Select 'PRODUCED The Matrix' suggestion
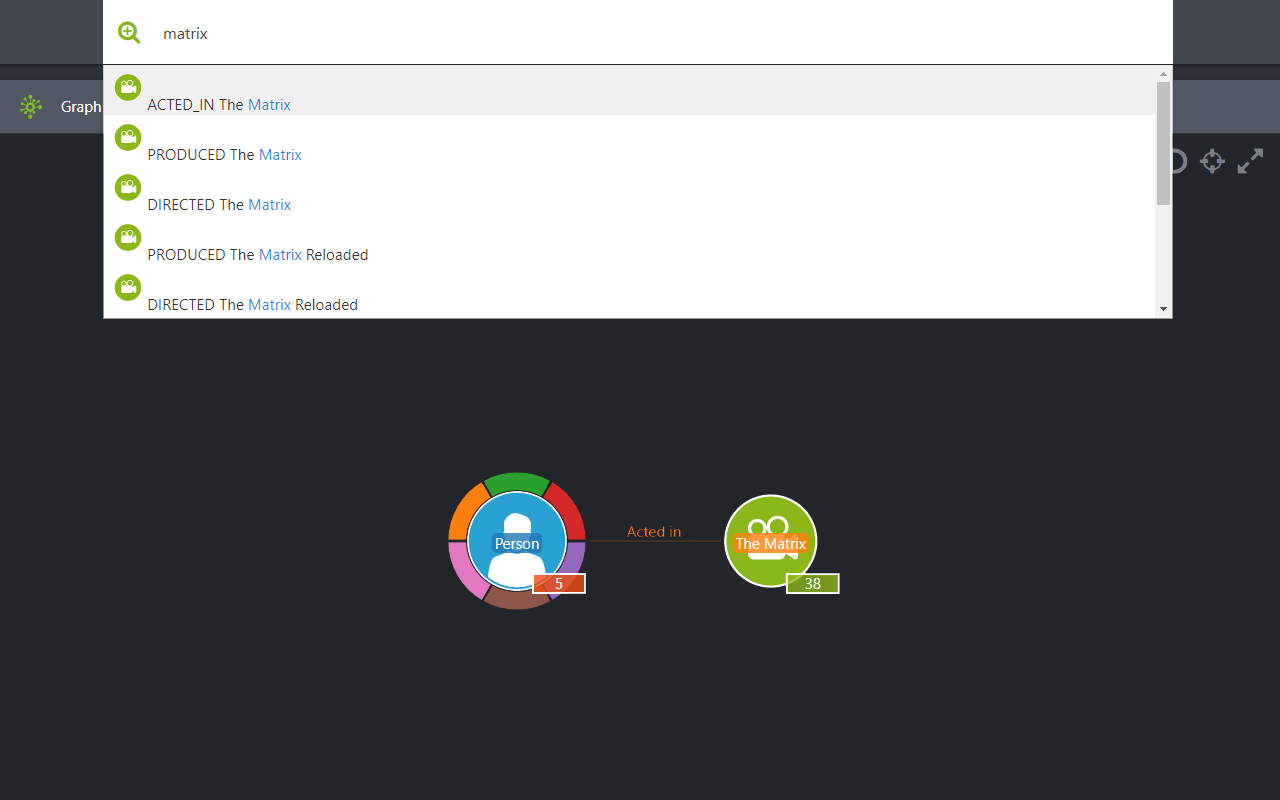This screenshot has height=800, width=1280. (x=630, y=141)
